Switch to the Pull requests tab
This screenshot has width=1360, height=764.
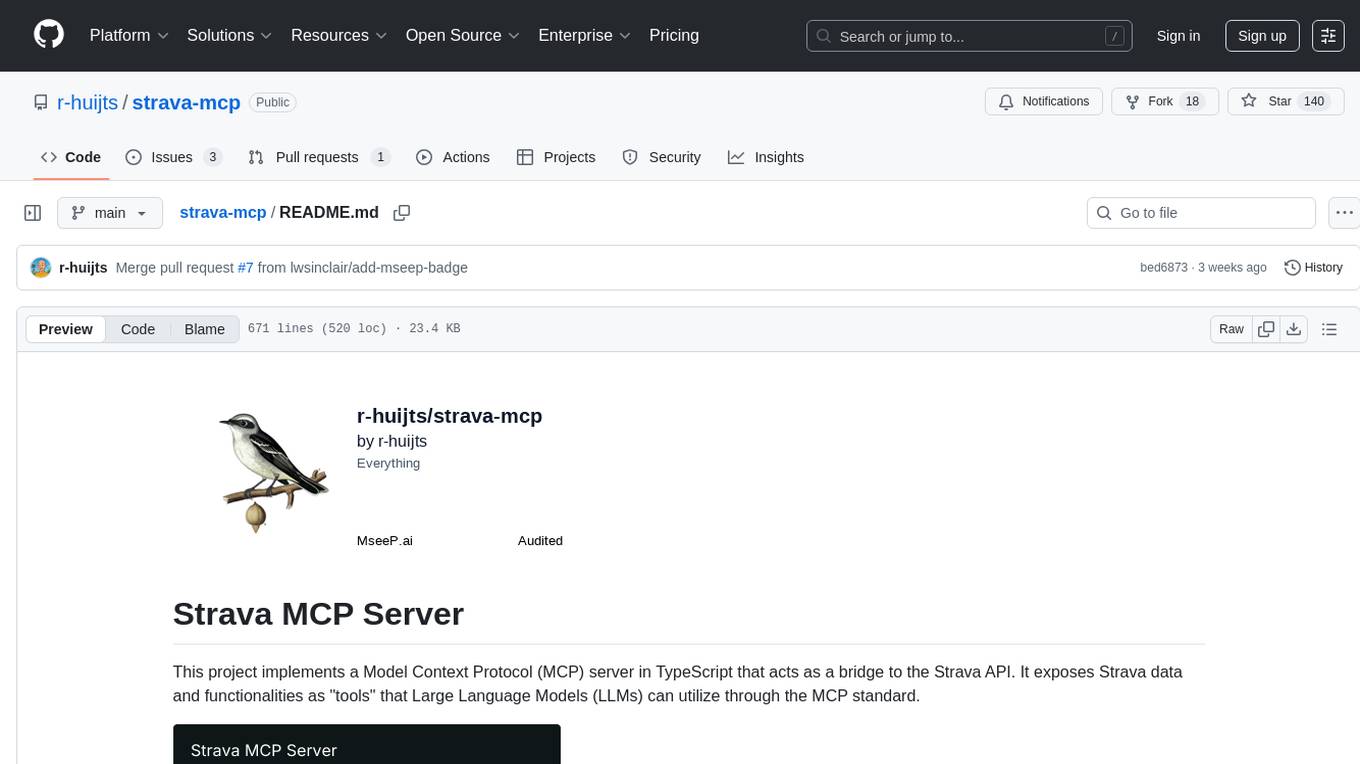click(319, 157)
